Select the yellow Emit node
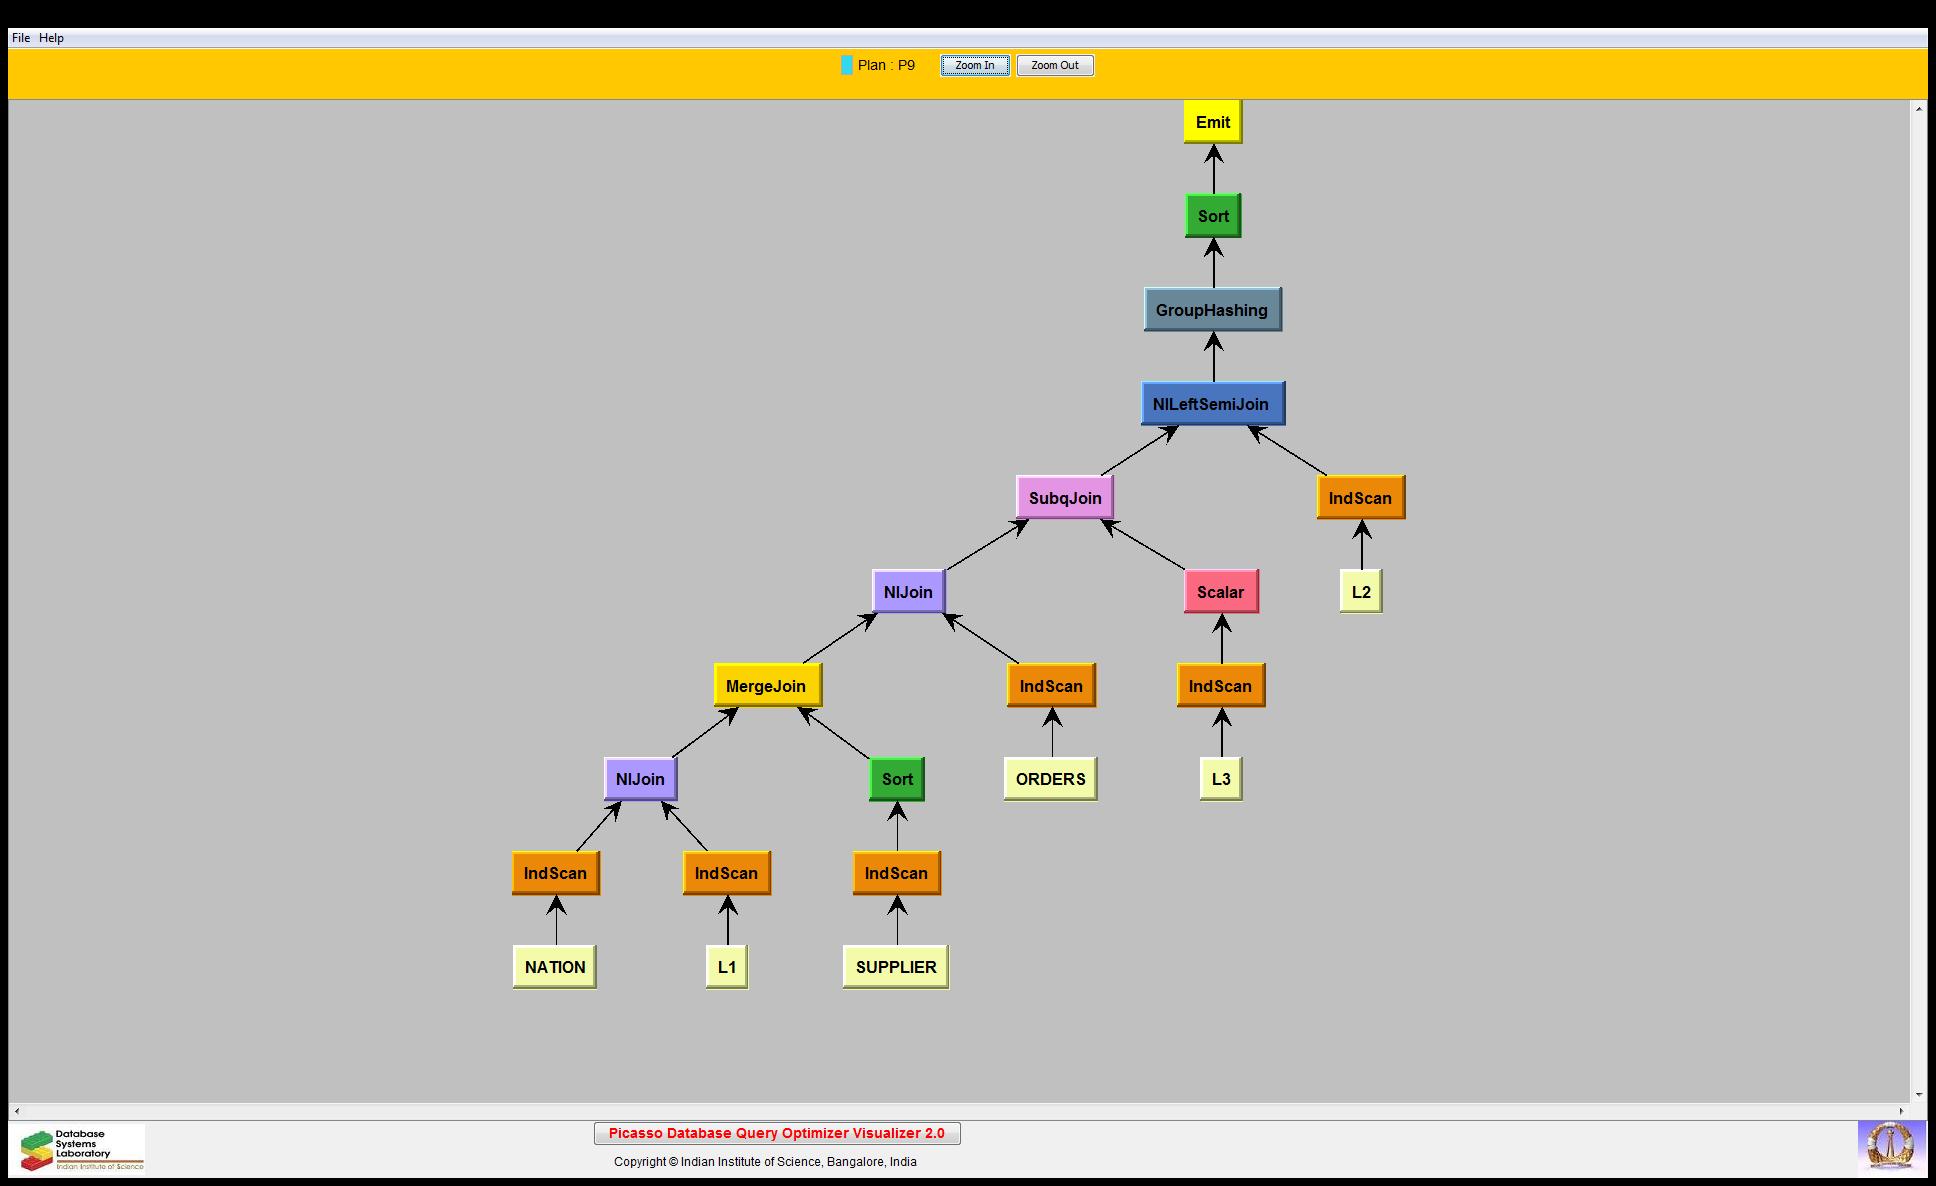Screen dimensions: 1936x1186 click(x=1212, y=122)
